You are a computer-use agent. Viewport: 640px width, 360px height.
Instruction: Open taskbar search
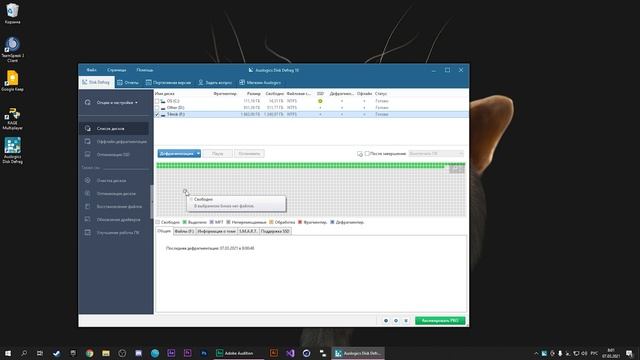tap(24, 353)
